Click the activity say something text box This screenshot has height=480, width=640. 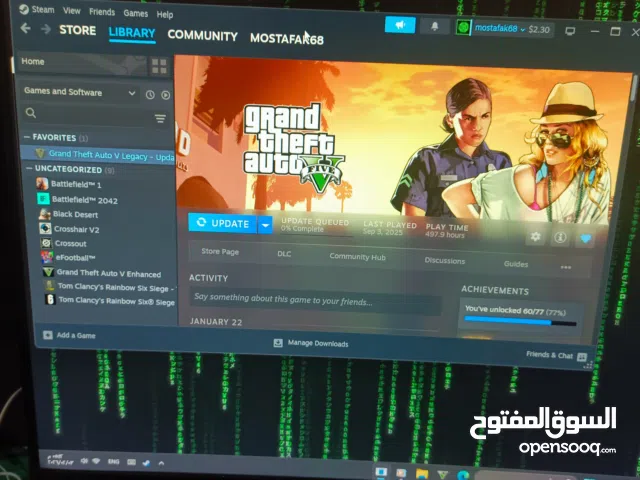point(316,300)
